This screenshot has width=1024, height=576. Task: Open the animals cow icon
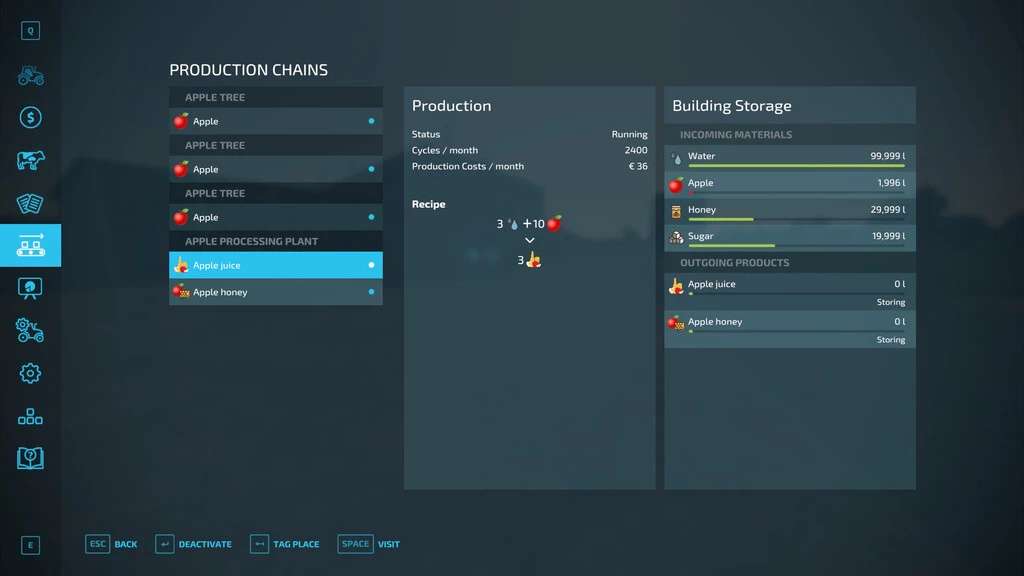tap(30, 161)
